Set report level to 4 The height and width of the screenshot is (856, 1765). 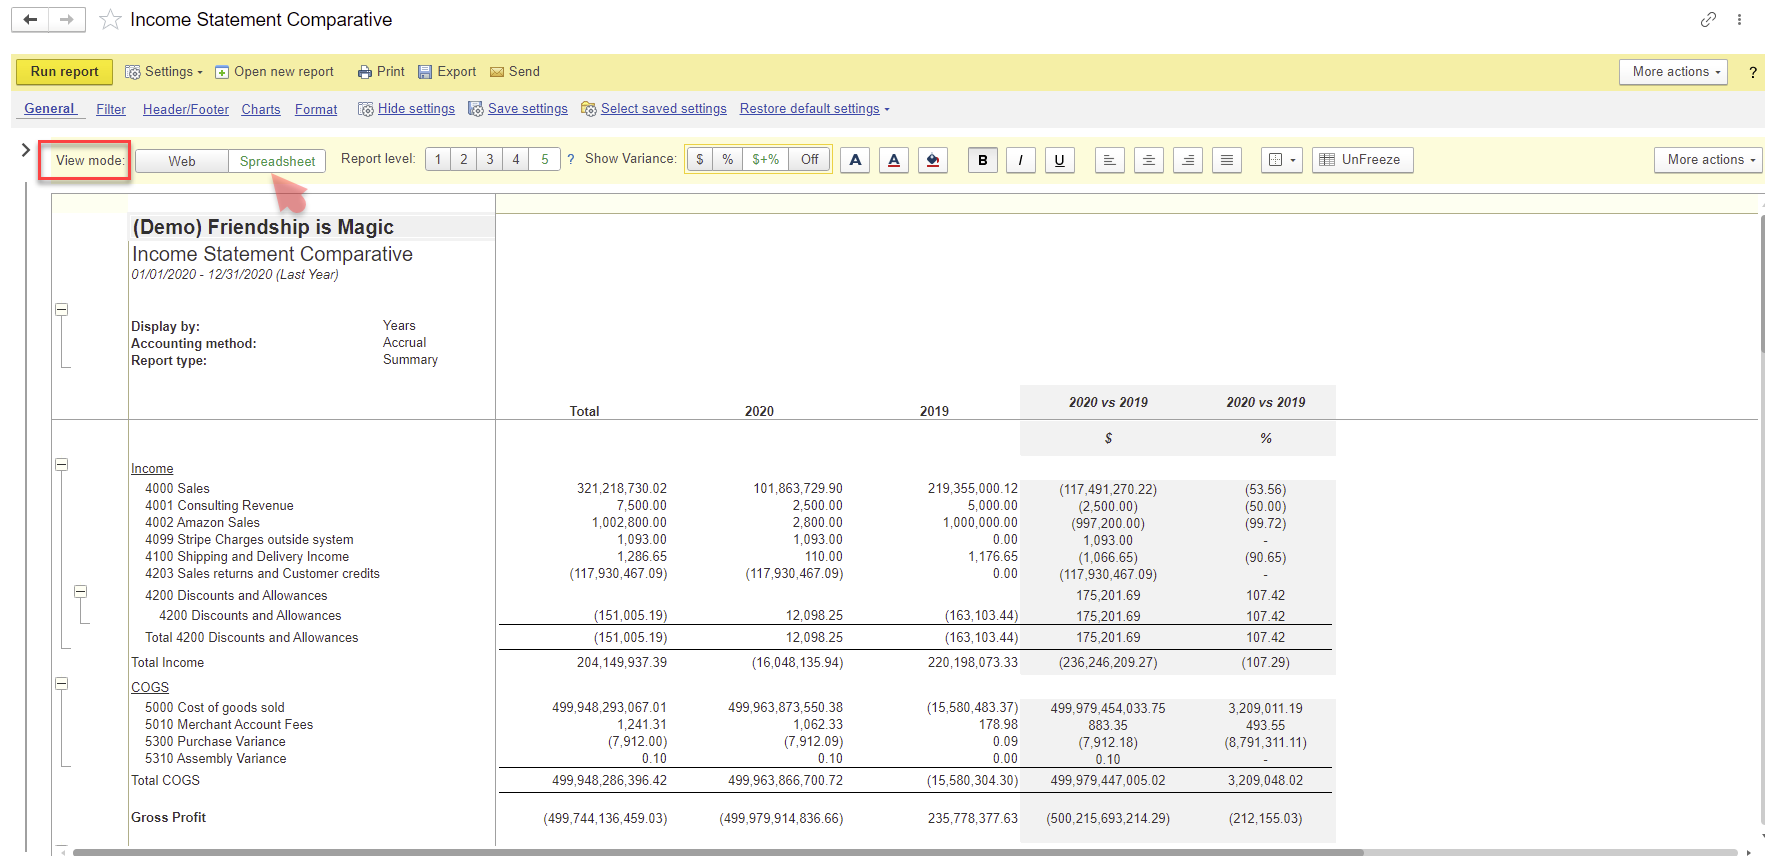tap(516, 159)
